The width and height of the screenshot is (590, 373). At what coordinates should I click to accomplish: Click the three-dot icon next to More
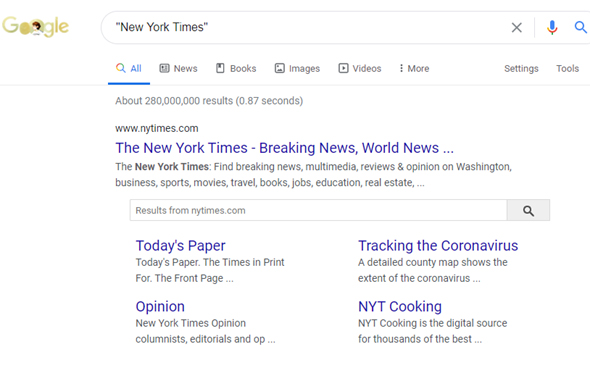pos(401,68)
